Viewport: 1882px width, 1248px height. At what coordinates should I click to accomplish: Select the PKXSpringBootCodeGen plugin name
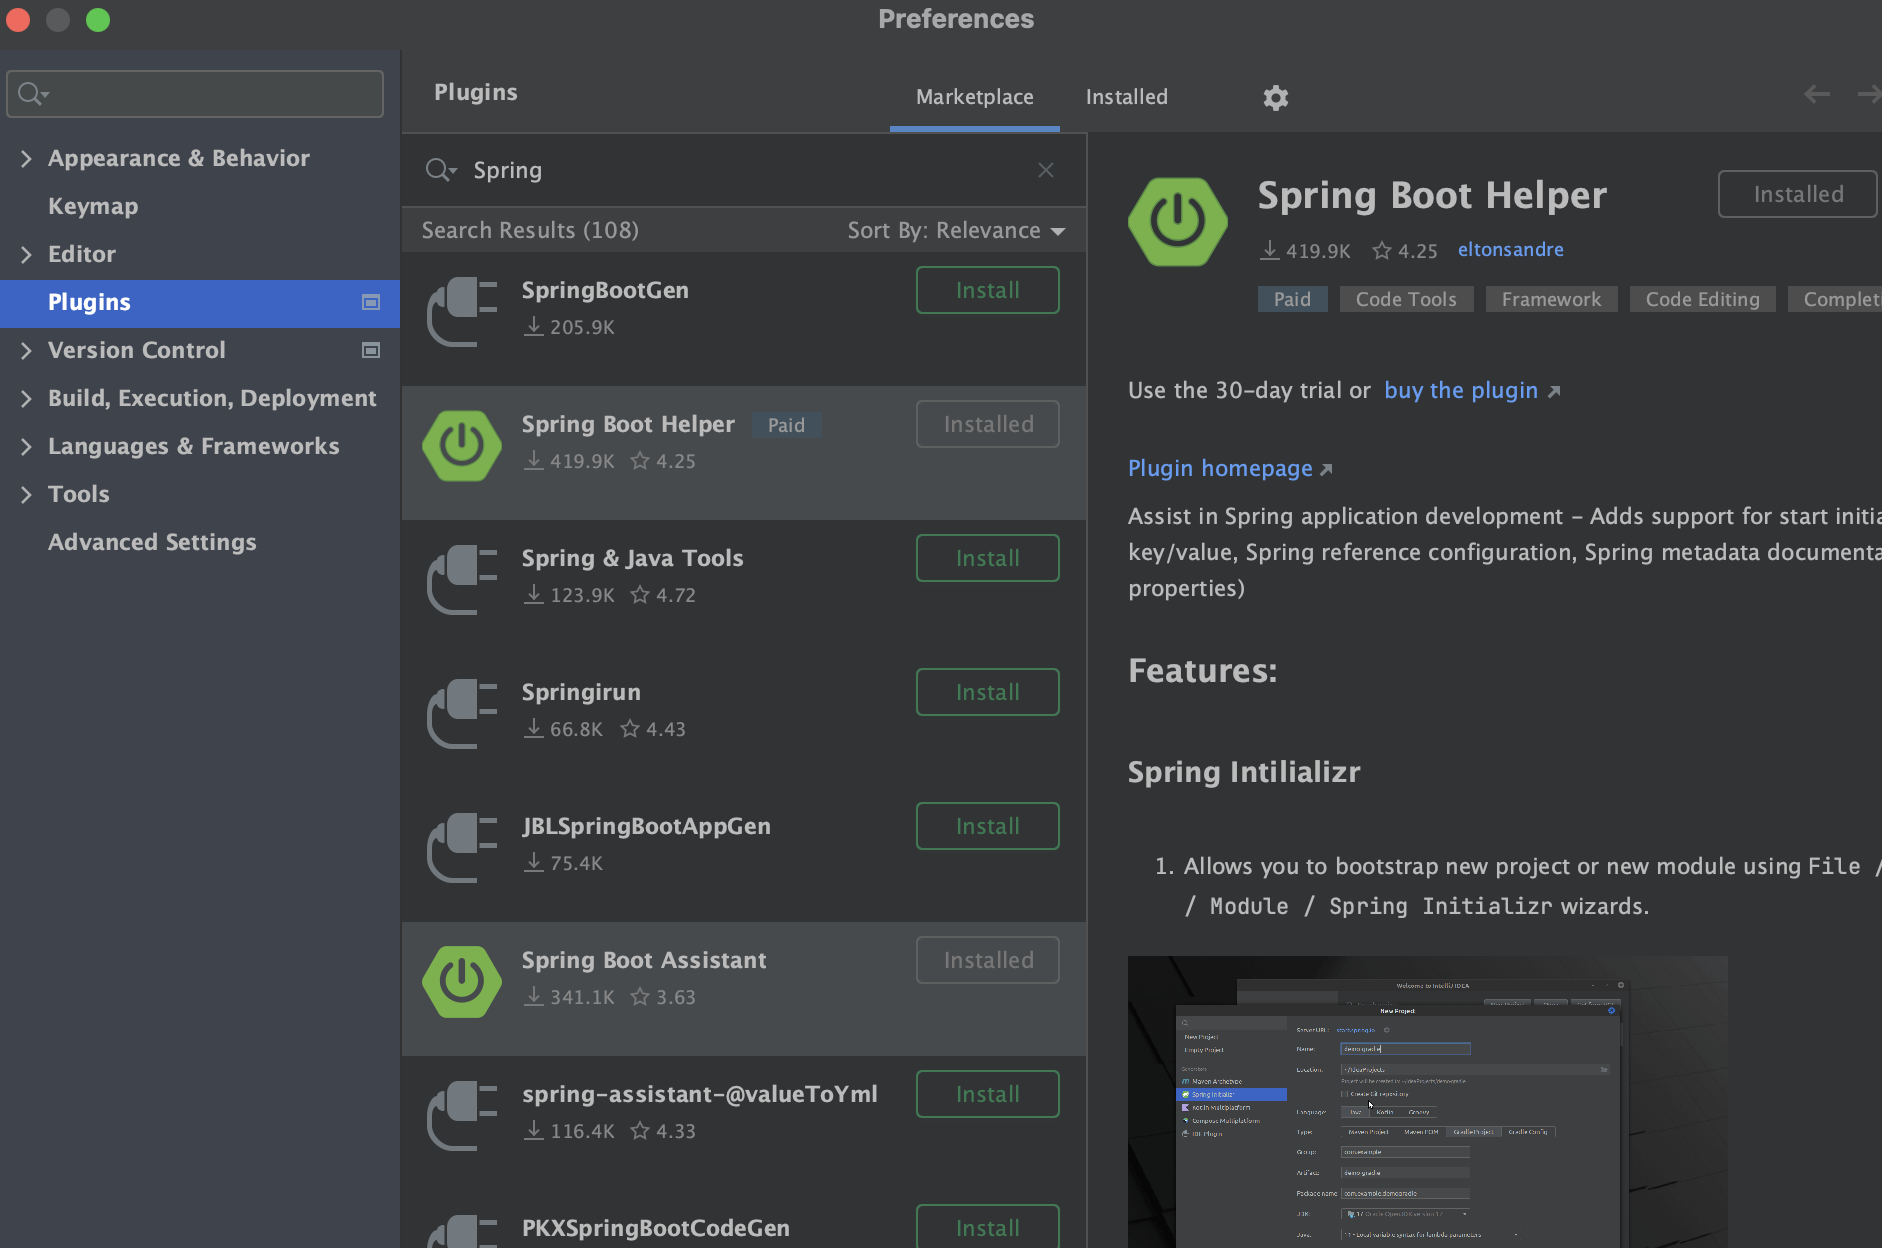click(656, 1228)
